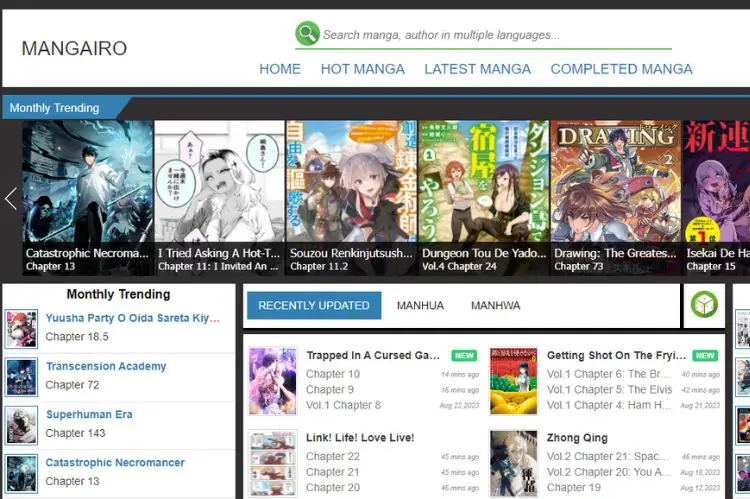Switch to the MANHUA tab
The image size is (750, 499).
420,305
